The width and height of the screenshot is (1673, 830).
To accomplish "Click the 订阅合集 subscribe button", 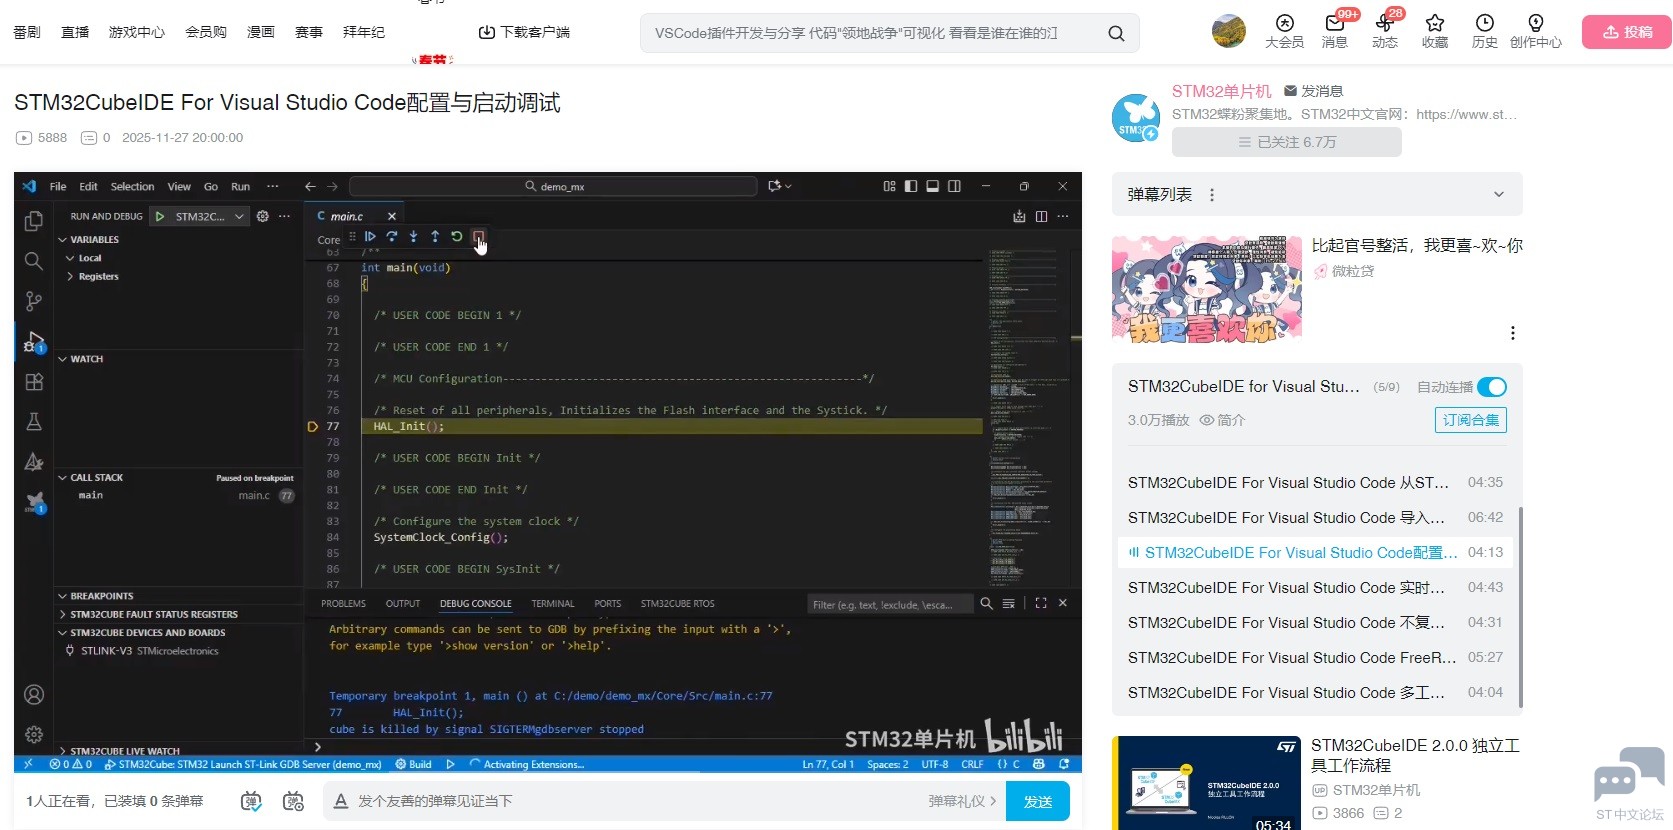I will (1470, 420).
